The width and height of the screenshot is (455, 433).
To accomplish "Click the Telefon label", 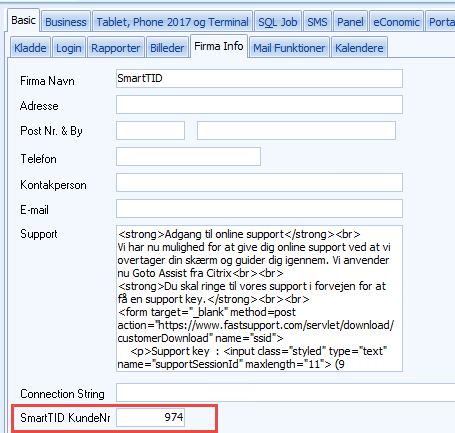I will (x=38, y=159).
